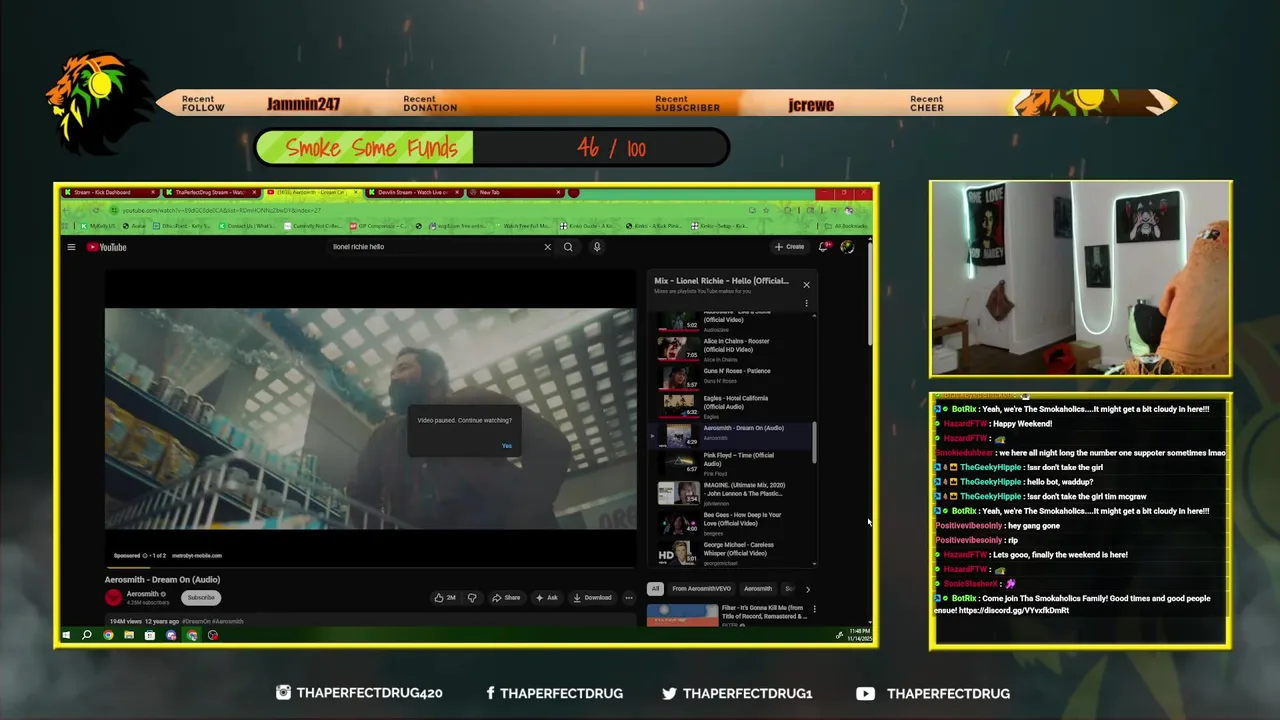
Task: Click the Smoke Some Funds progress bar
Action: click(x=492, y=148)
